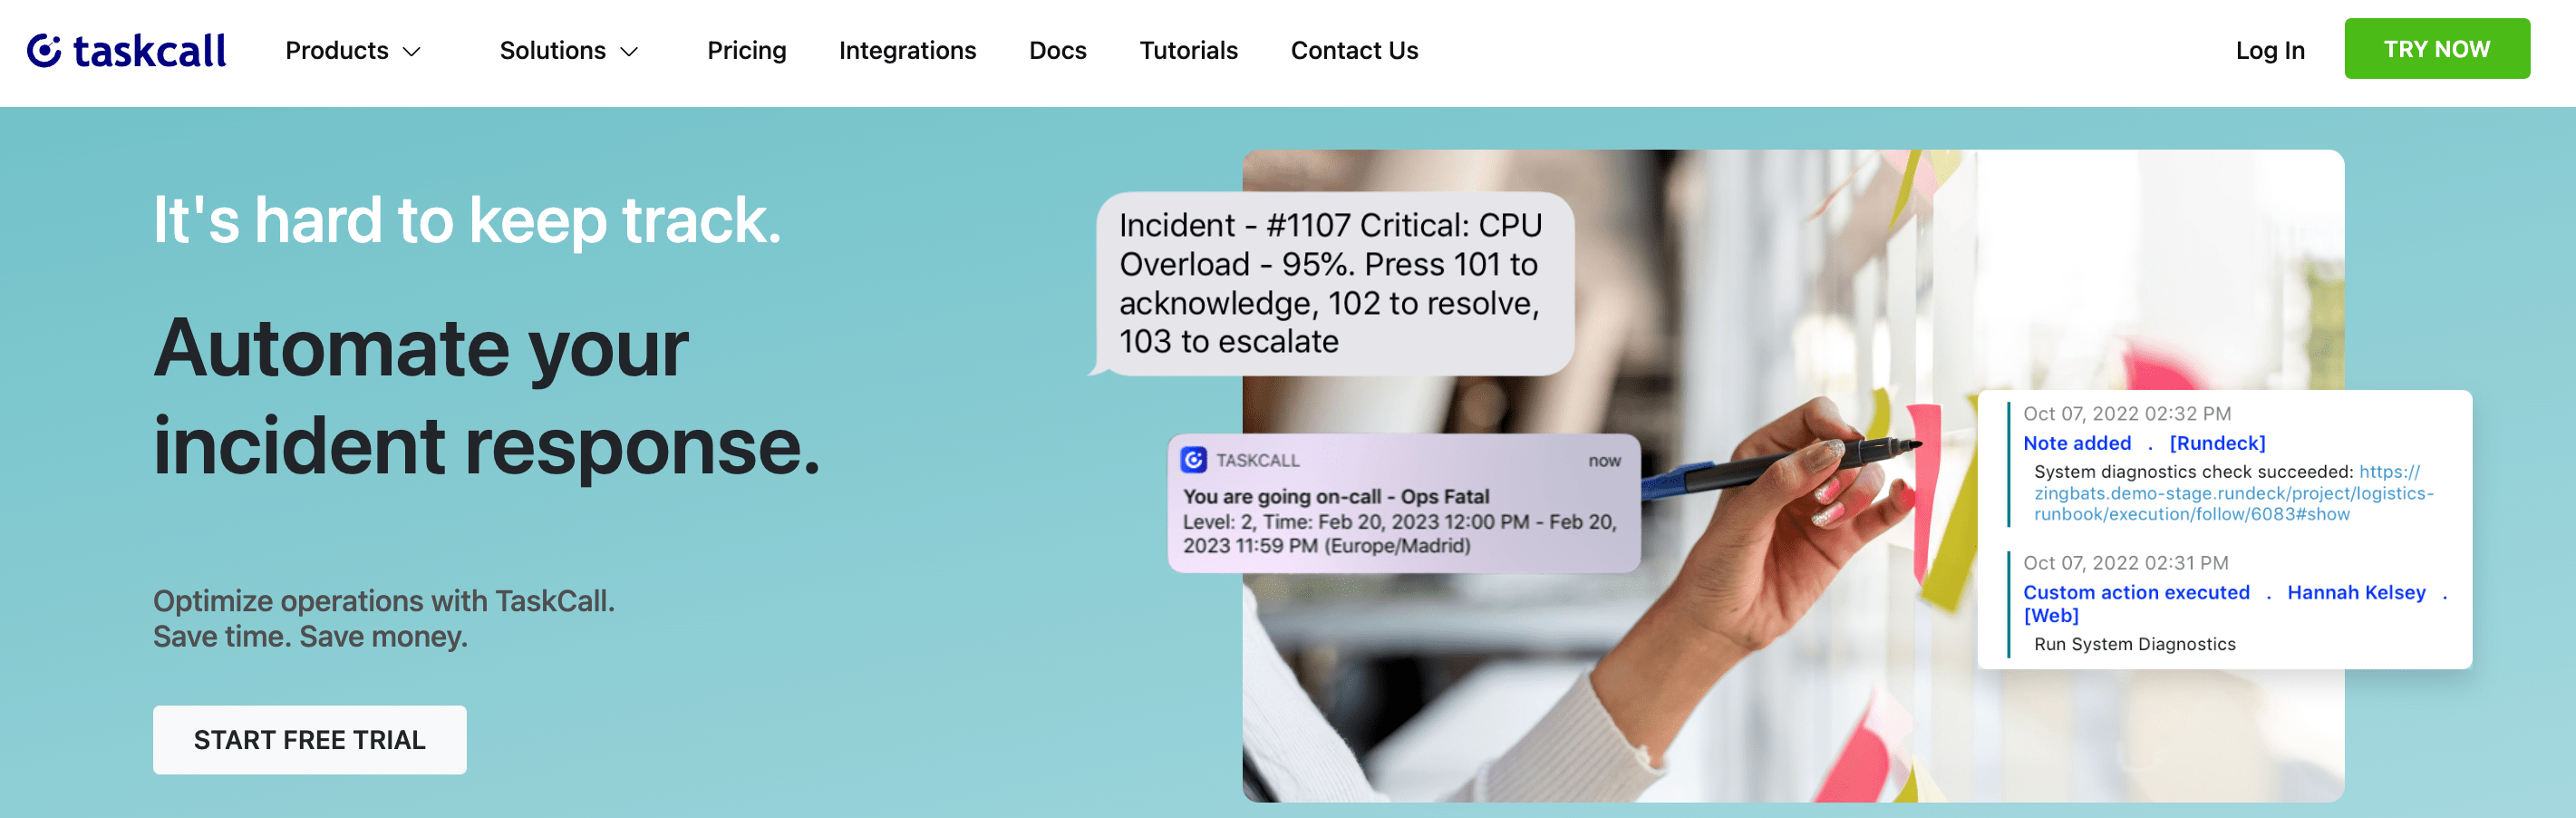
Task: Expand the Products chevron arrow
Action: pos(411,52)
